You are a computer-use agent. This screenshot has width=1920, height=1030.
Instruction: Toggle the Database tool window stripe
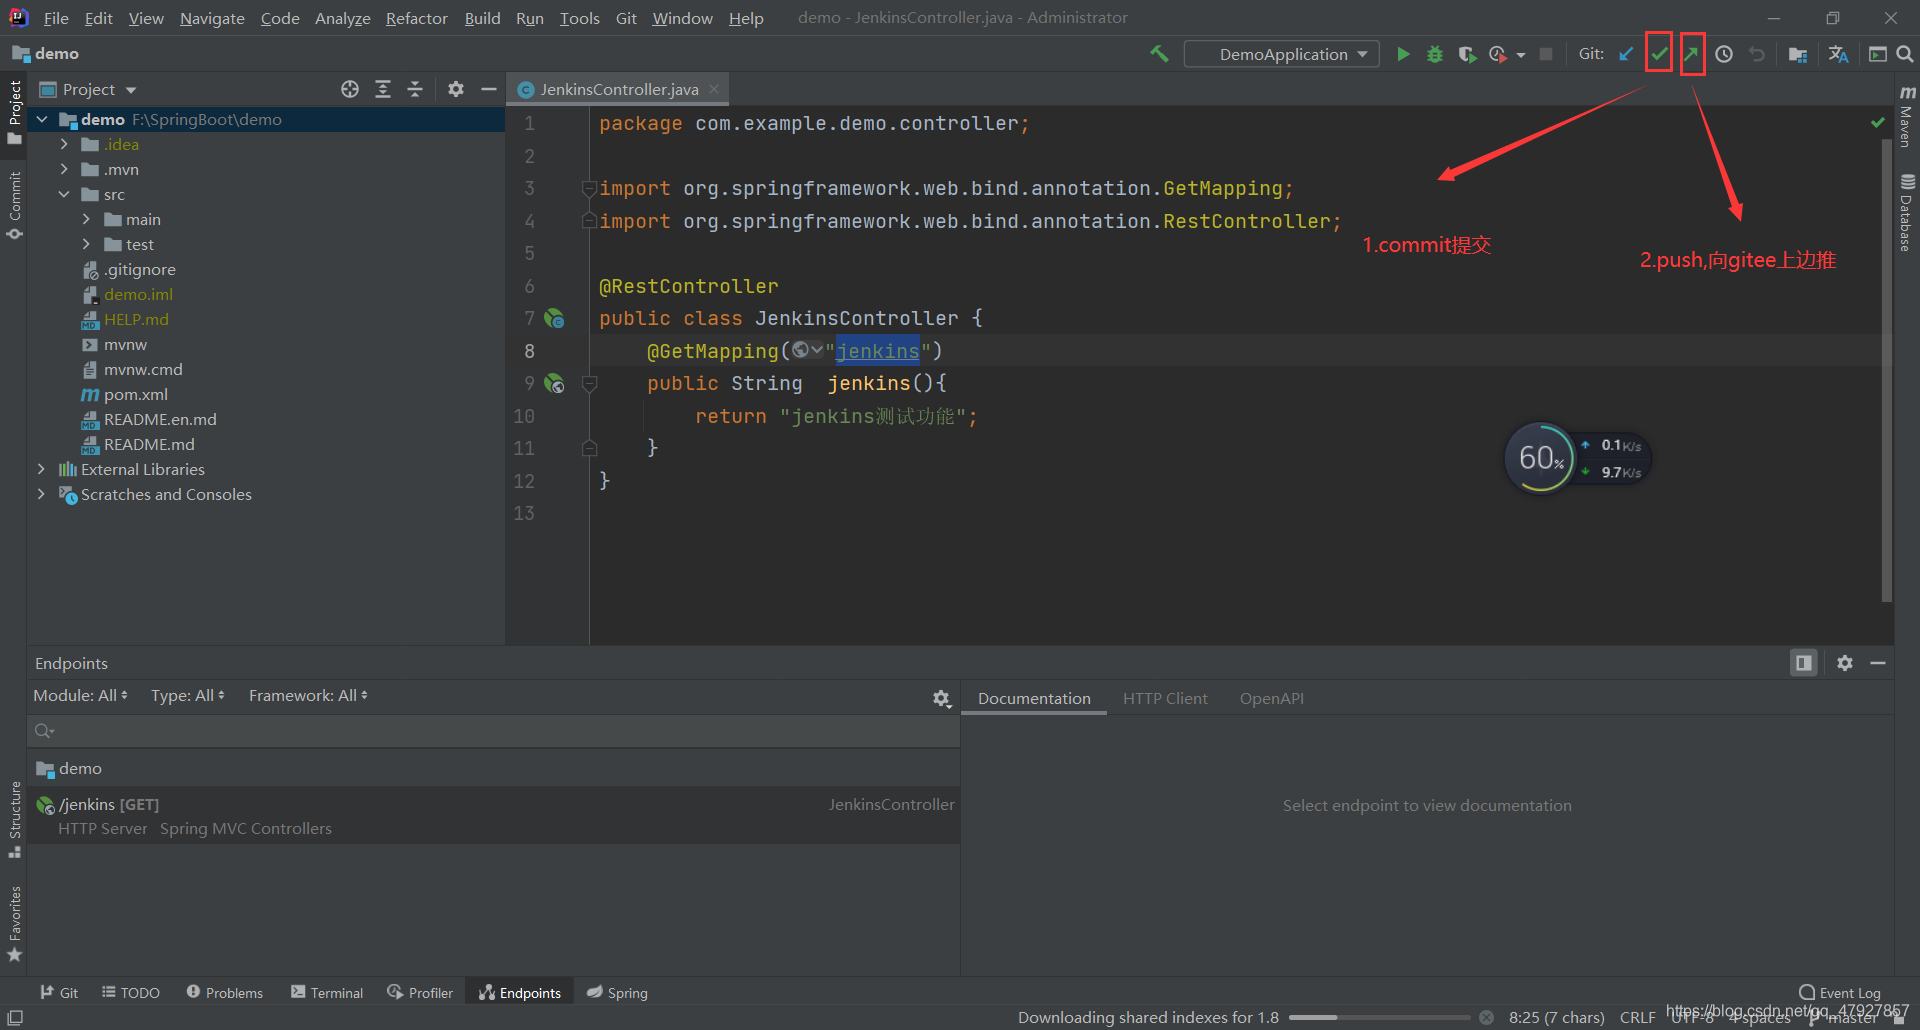pyautogui.click(x=1907, y=213)
